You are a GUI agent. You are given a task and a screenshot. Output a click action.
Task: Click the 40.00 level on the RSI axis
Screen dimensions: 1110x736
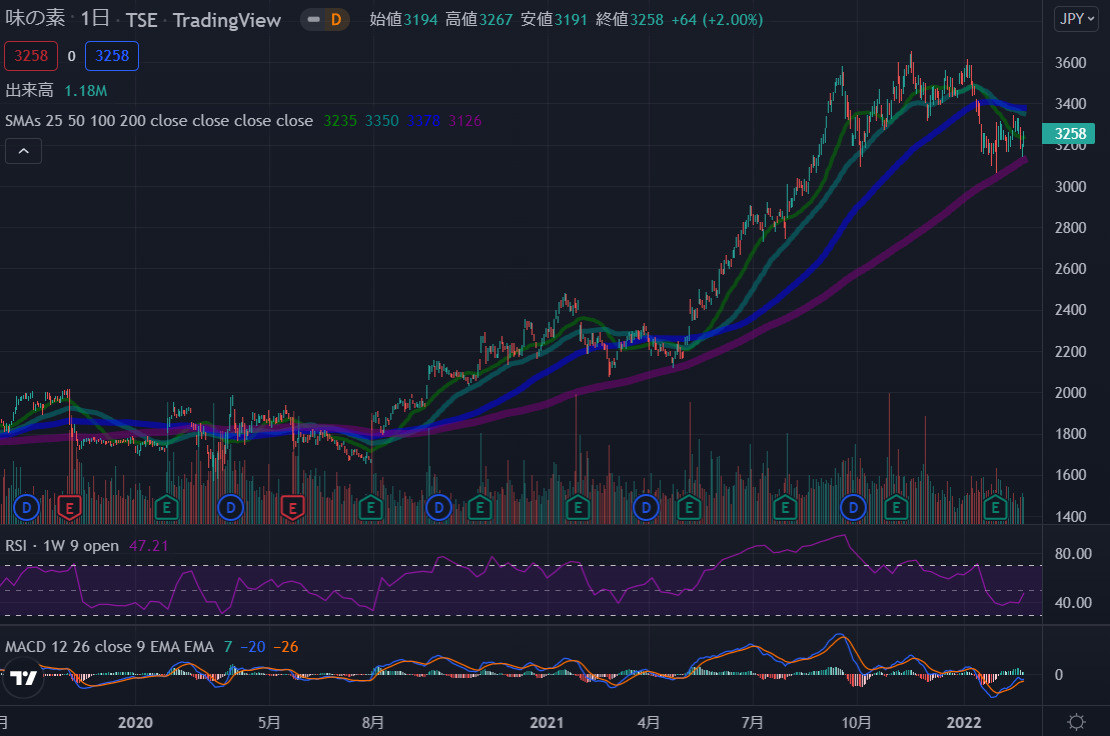(x=1073, y=603)
